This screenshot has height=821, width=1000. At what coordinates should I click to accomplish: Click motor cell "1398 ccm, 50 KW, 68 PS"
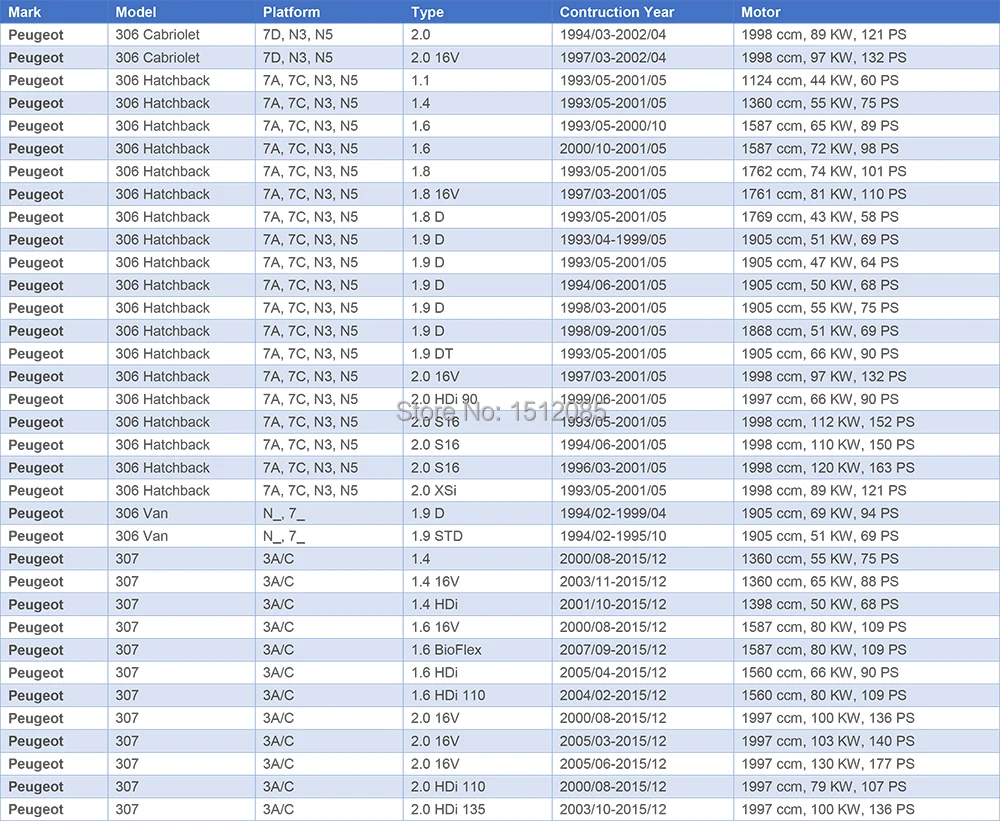coord(867,604)
